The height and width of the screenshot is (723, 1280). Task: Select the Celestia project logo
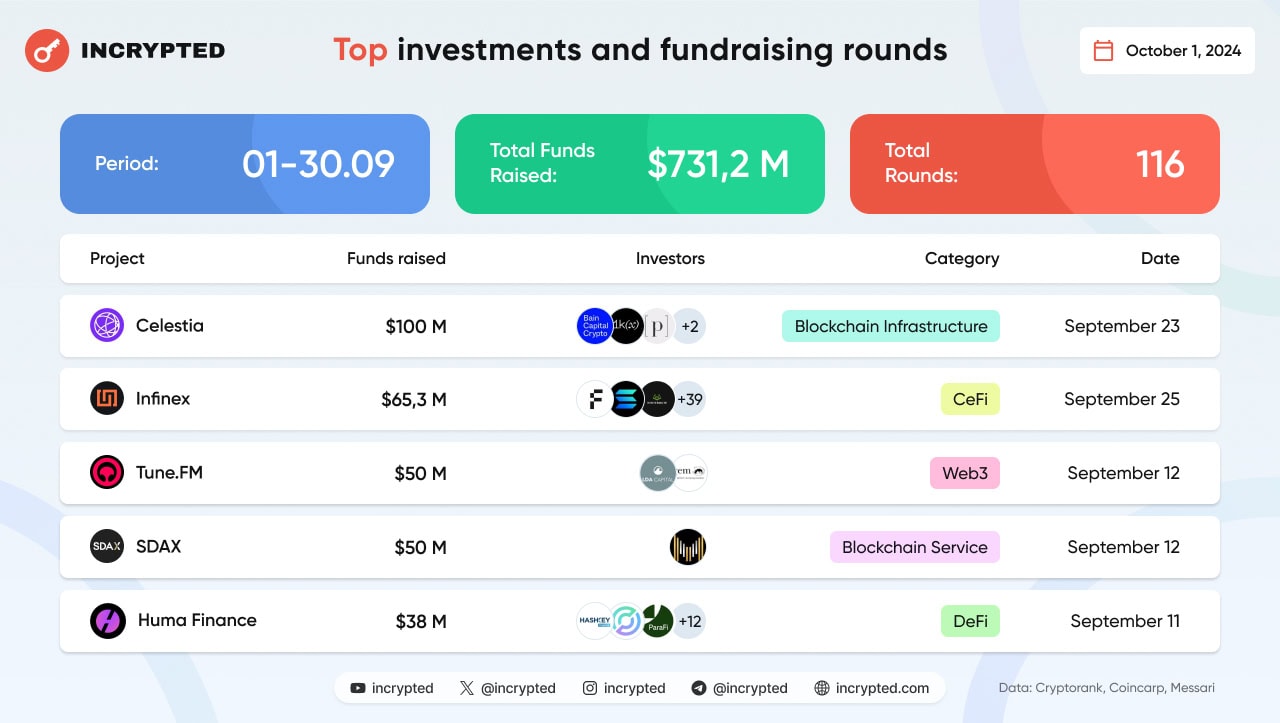[107, 326]
